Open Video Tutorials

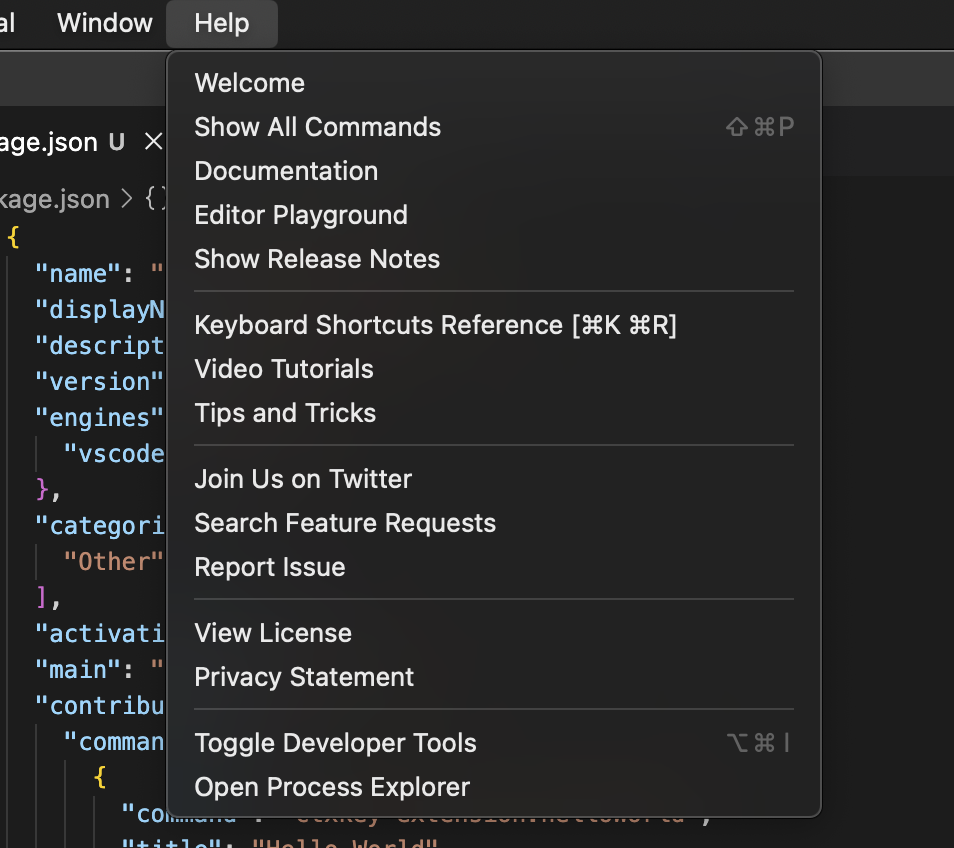point(284,369)
